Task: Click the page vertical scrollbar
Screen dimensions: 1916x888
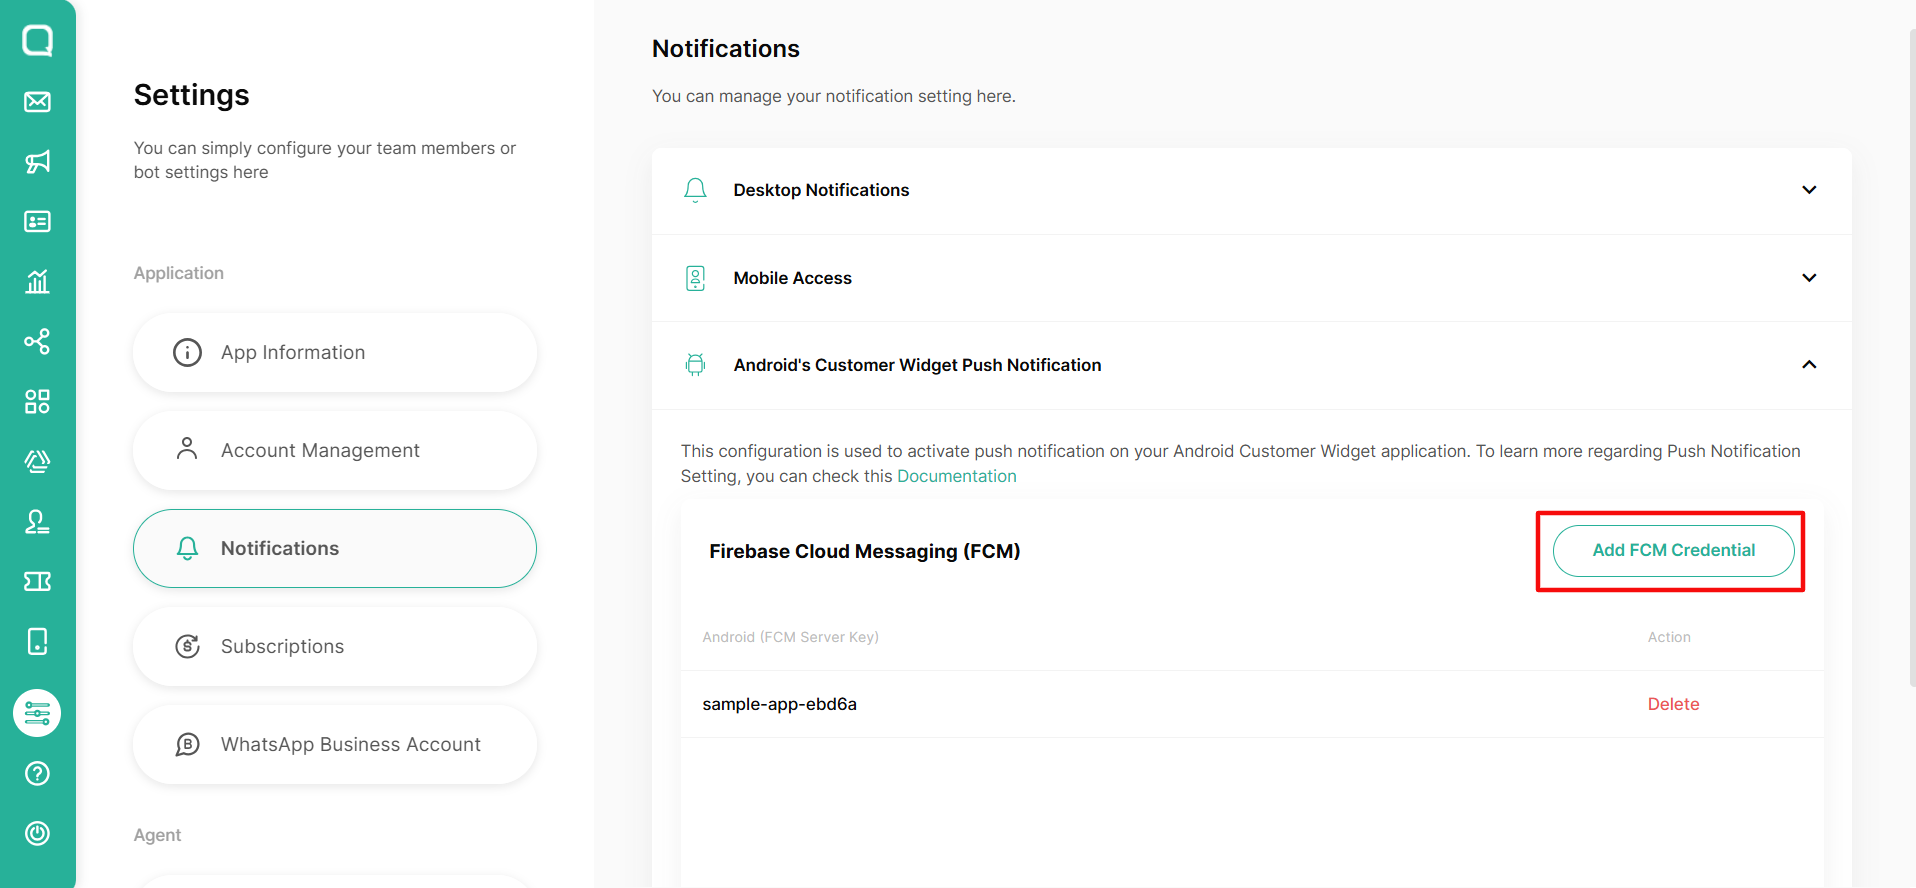Action: [1912, 357]
